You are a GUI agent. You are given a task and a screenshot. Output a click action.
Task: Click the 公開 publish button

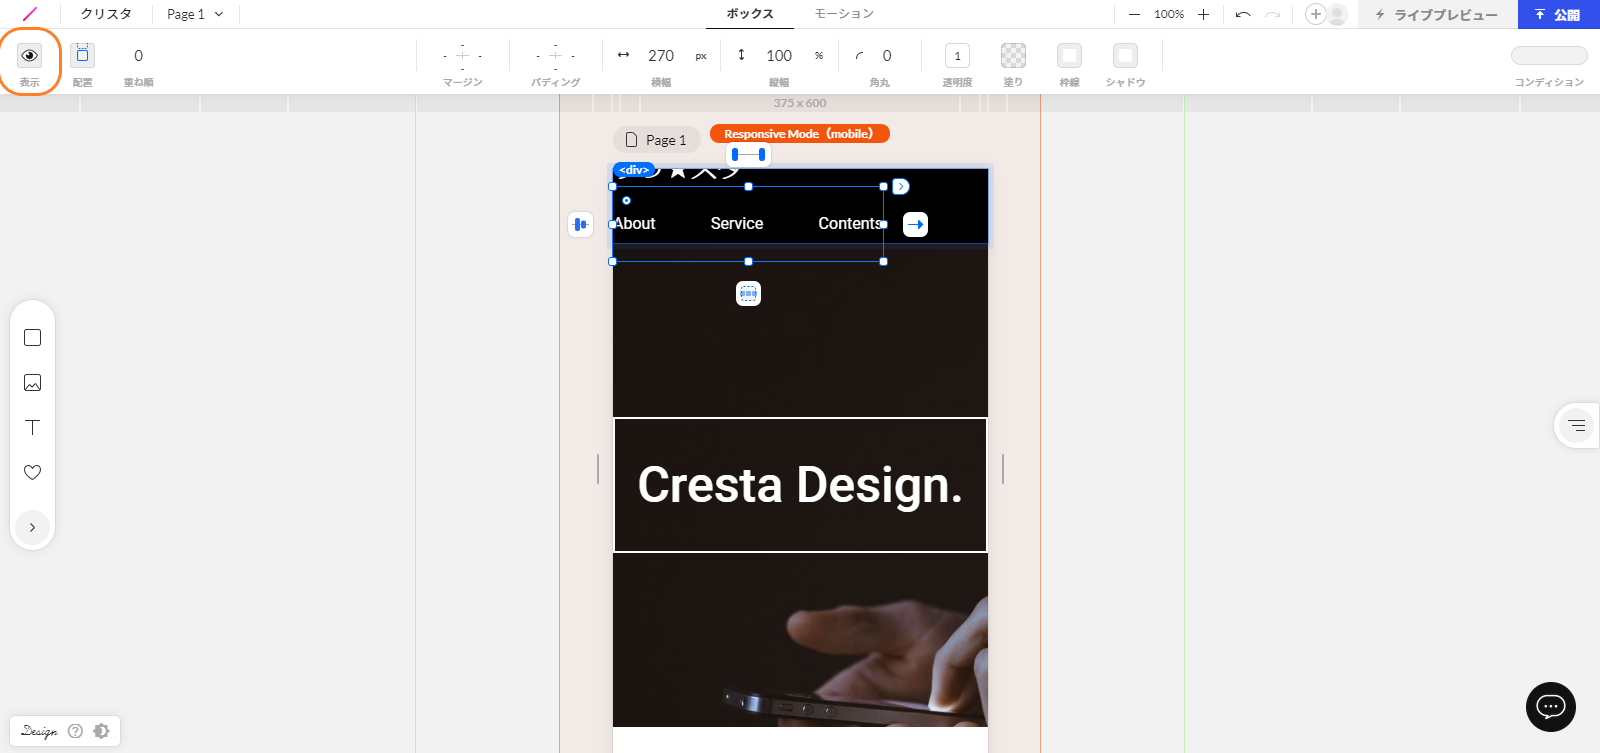[x=1558, y=14]
